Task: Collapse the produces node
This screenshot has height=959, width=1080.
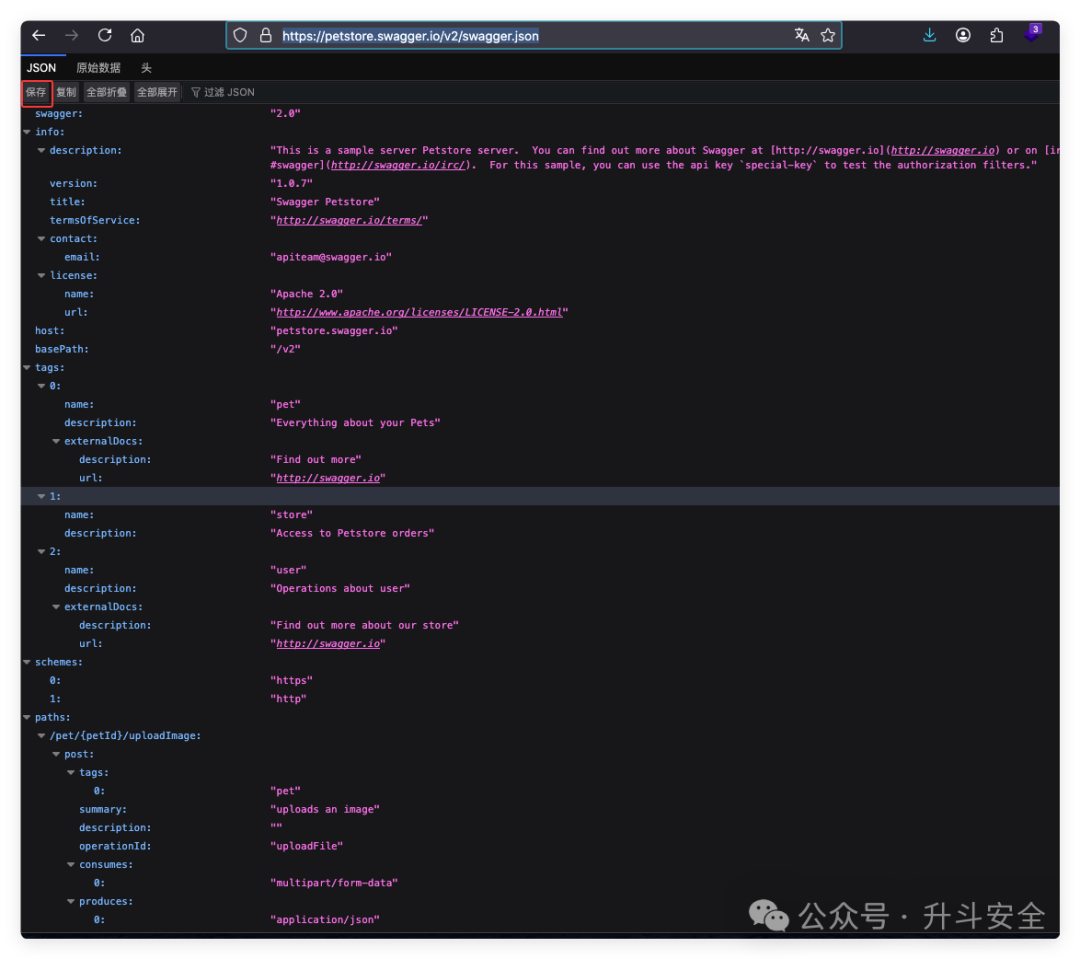Action: 70,901
